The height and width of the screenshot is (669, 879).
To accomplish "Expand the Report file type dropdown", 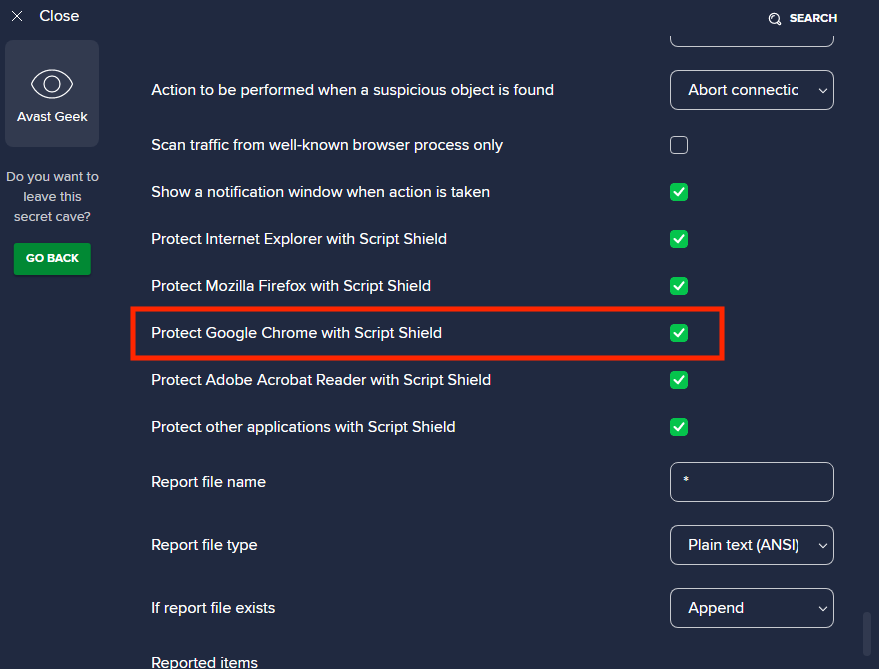I will click(x=751, y=545).
